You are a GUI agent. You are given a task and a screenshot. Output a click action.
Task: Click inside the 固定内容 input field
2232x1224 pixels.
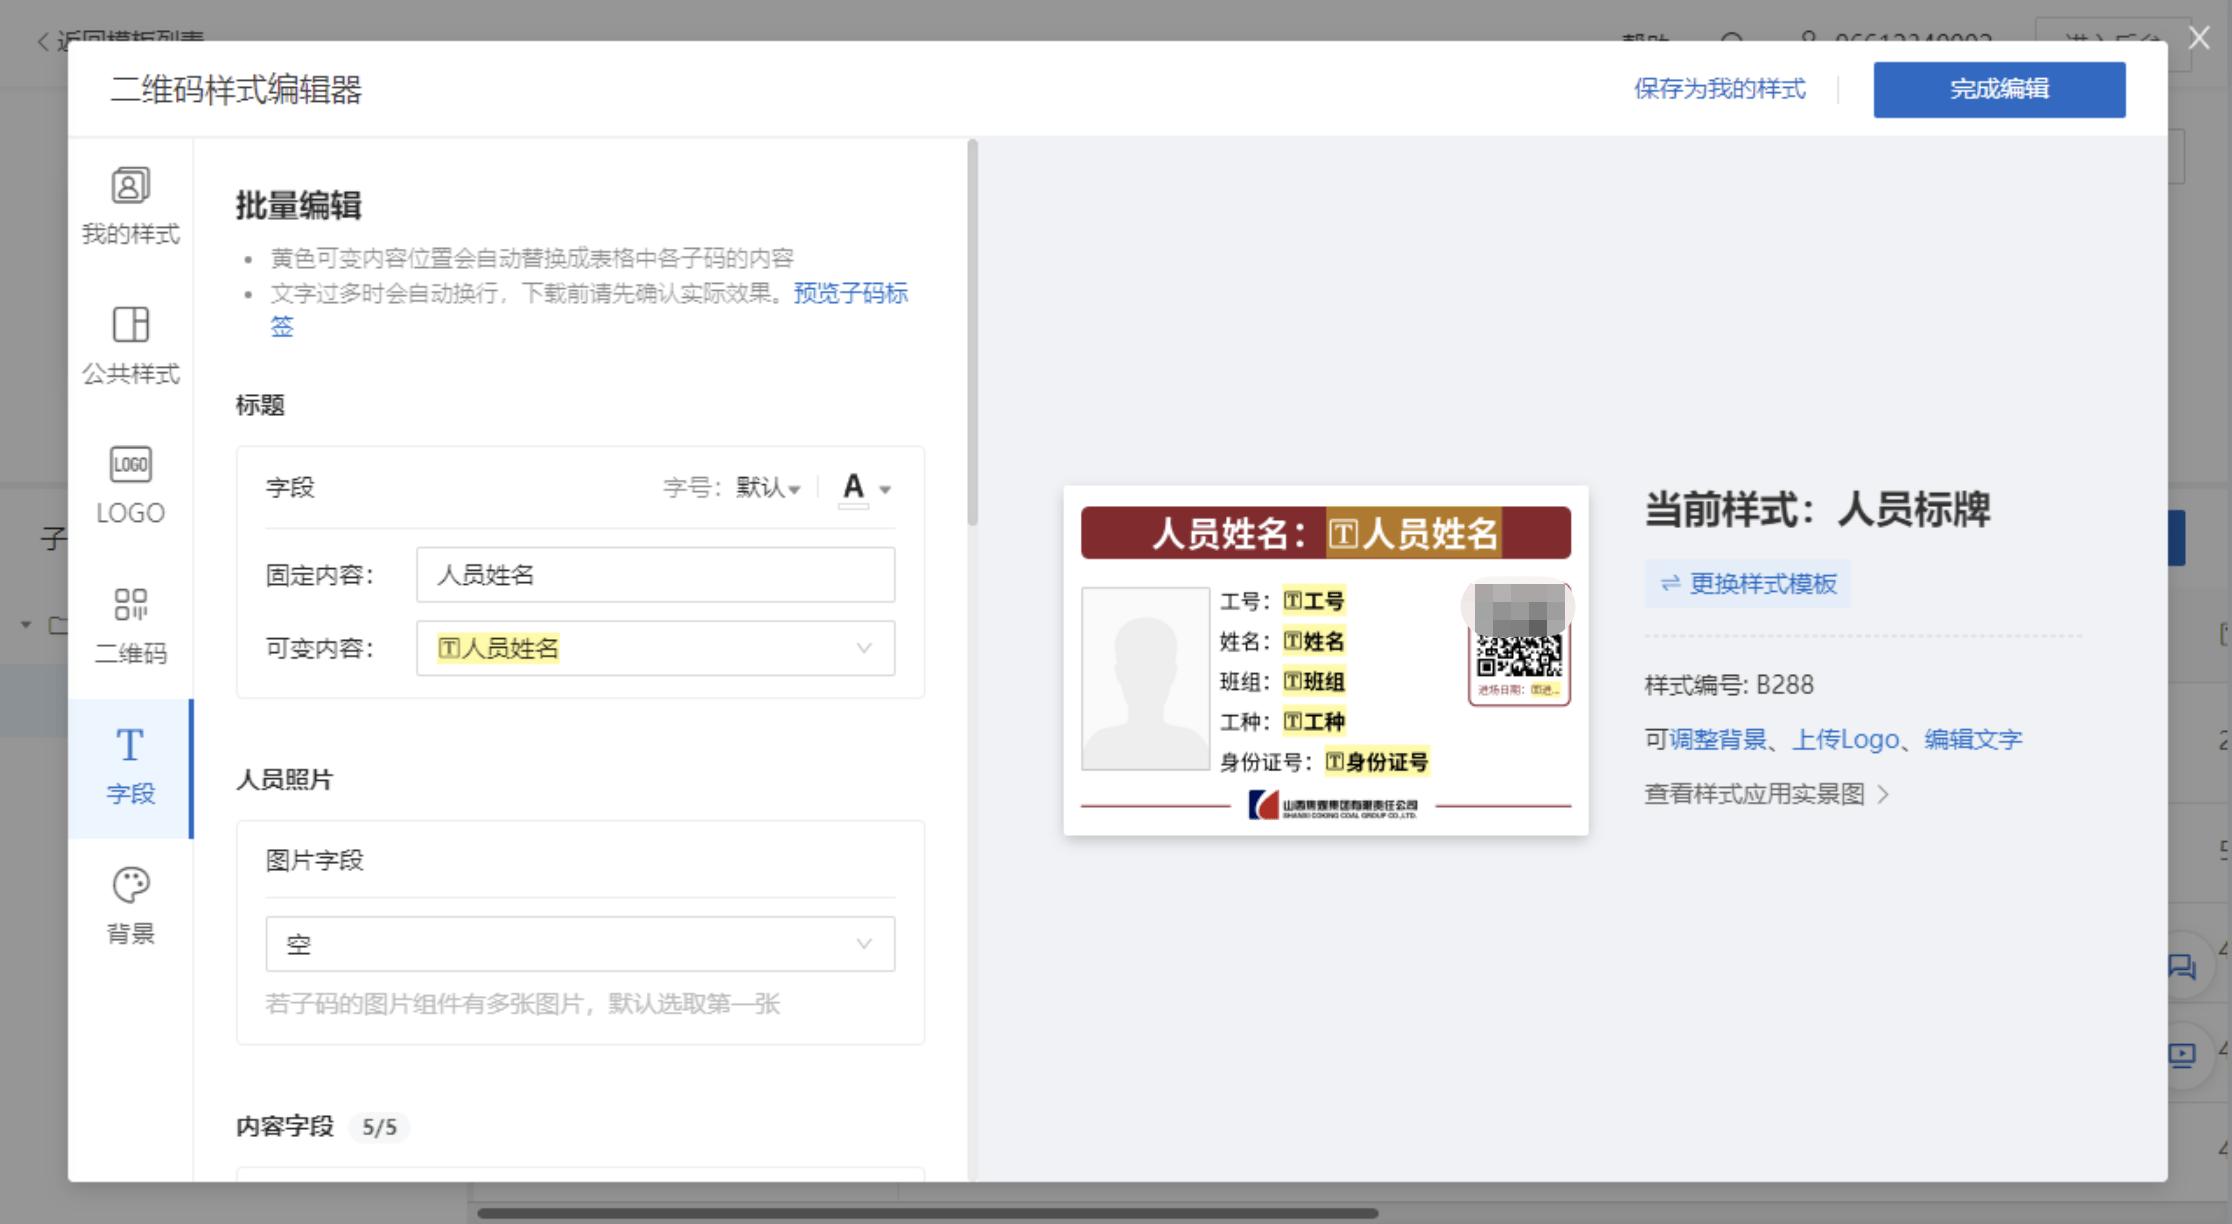pyautogui.click(x=654, y=575)
